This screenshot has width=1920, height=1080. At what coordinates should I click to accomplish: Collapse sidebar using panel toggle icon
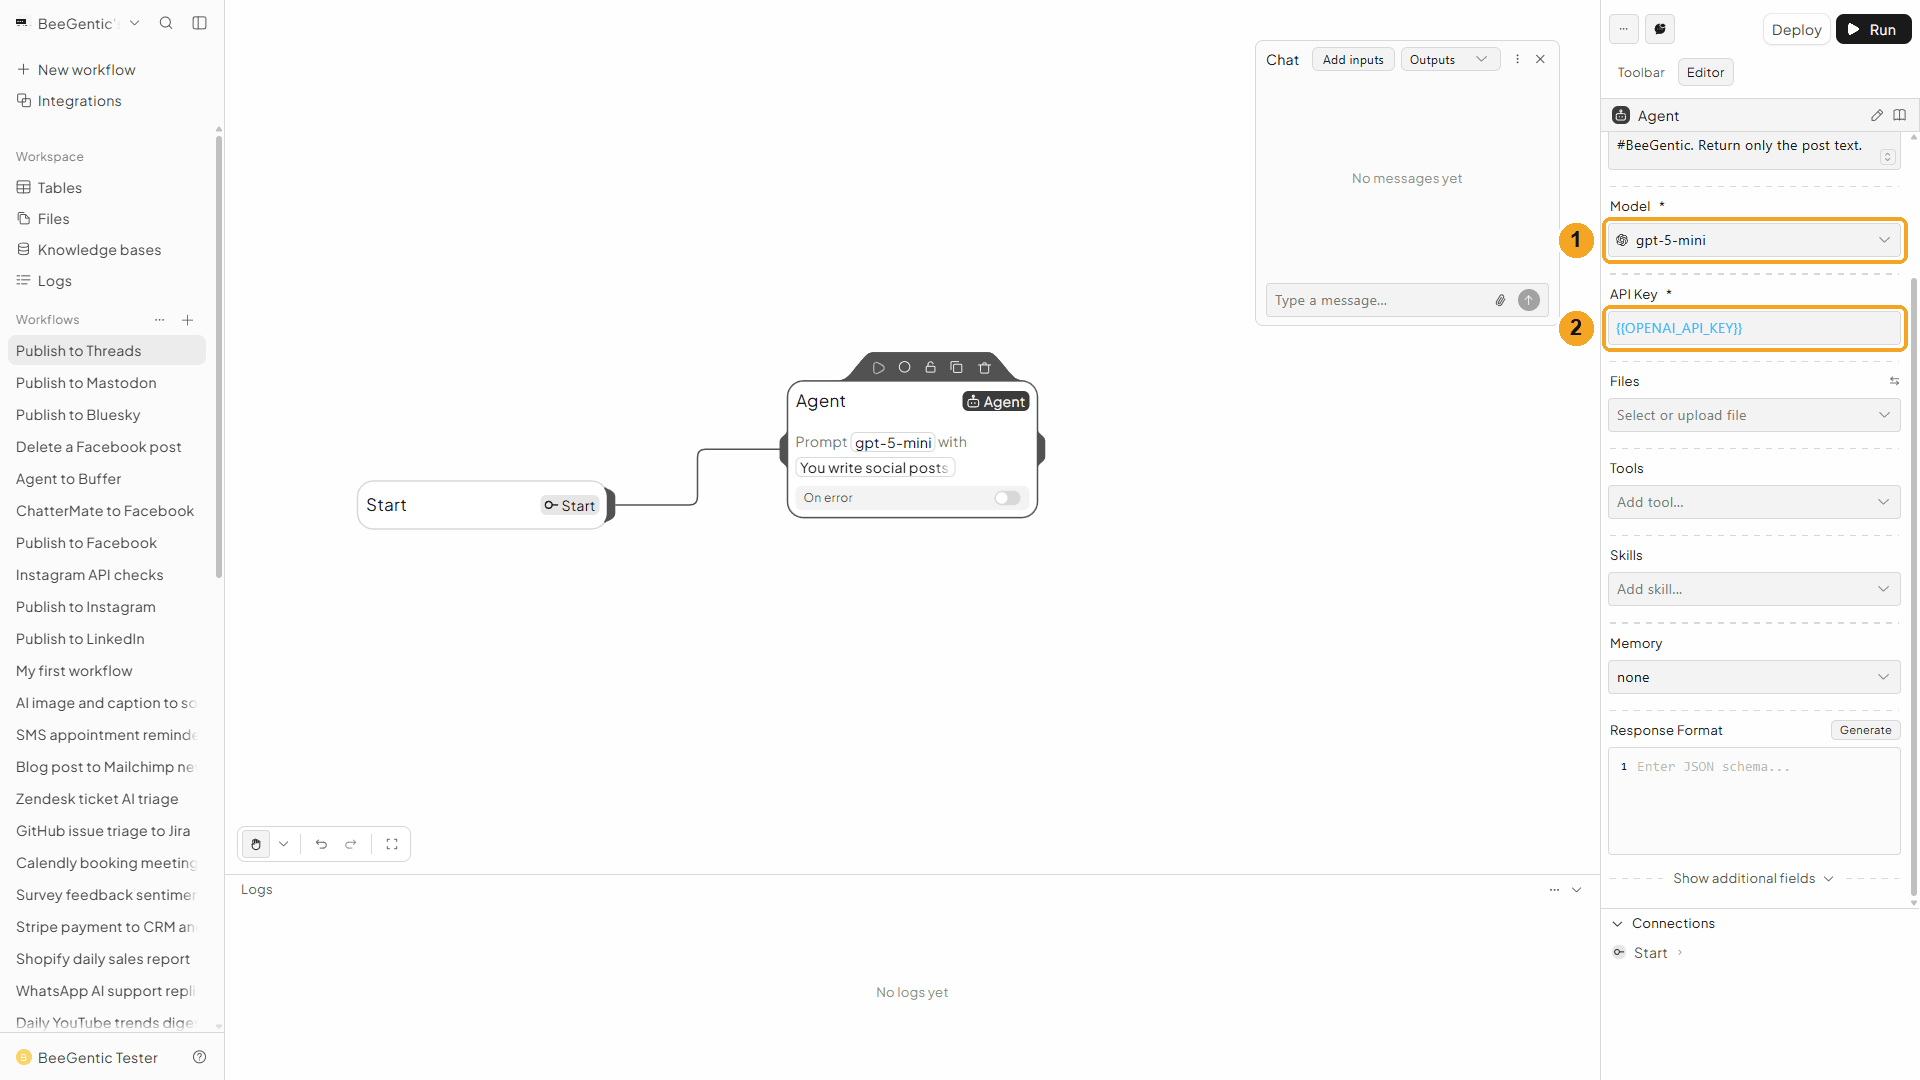click(x=199, y=23)
